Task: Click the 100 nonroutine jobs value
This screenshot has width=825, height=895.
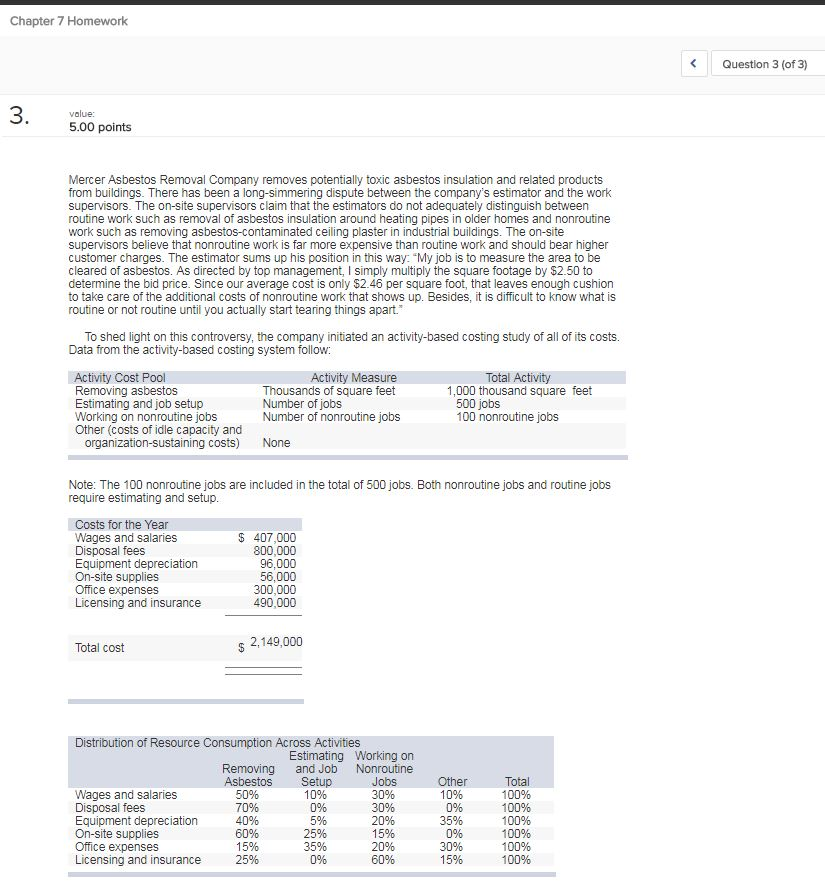Action: [x=507, y=417]
